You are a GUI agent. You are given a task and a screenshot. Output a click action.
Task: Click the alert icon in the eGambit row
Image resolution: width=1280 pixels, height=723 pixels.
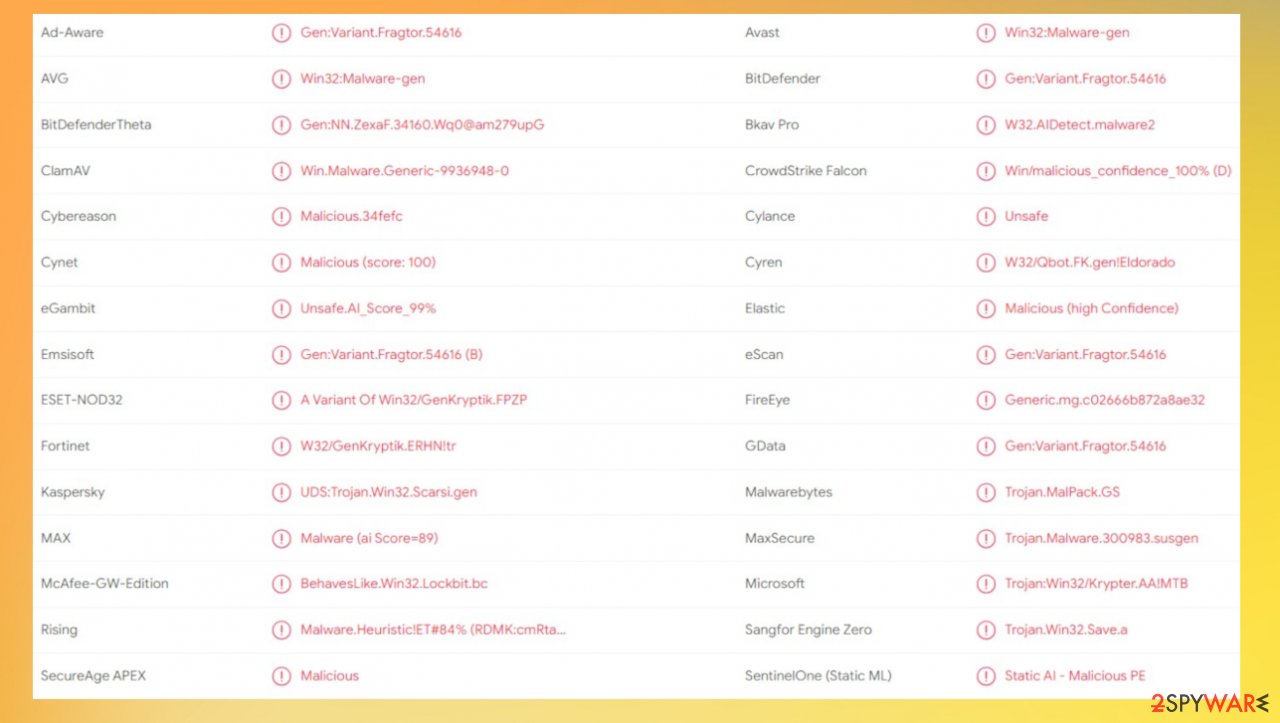pyautogui.click(x=282, y=309)
